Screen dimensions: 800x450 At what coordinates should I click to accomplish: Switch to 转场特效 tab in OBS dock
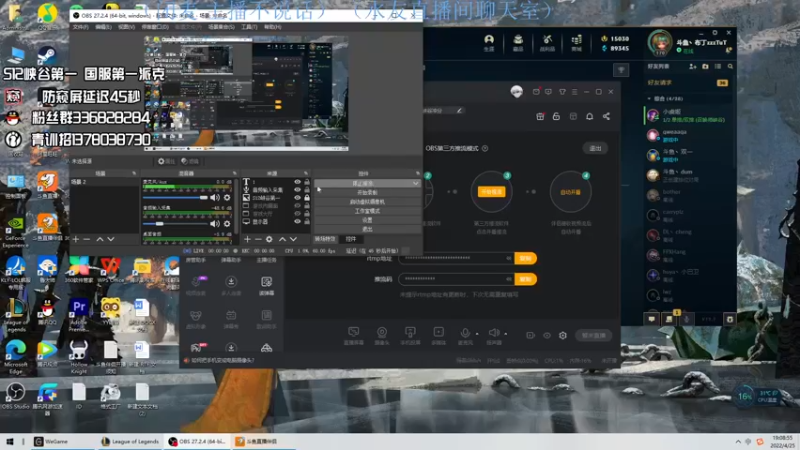325,239
